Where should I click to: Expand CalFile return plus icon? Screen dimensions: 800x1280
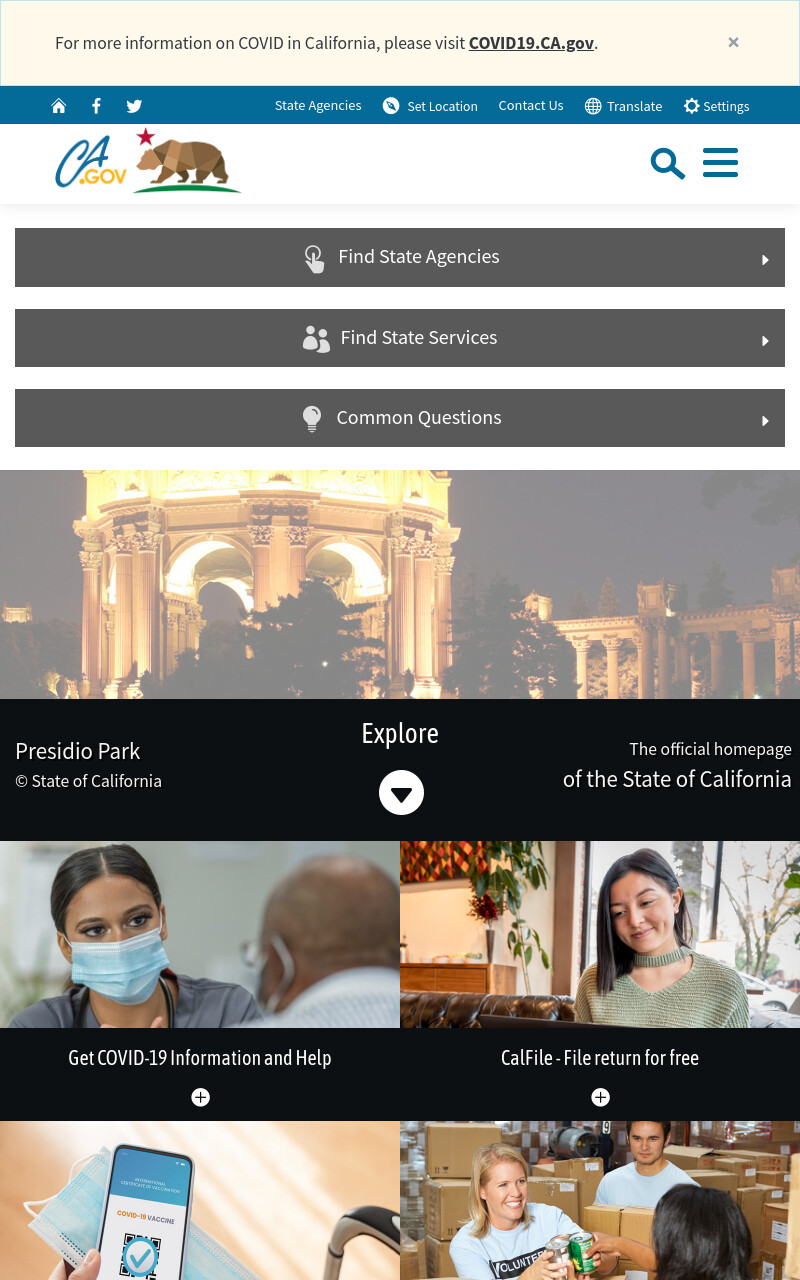pyautogui.click(x=600, y=1097)
